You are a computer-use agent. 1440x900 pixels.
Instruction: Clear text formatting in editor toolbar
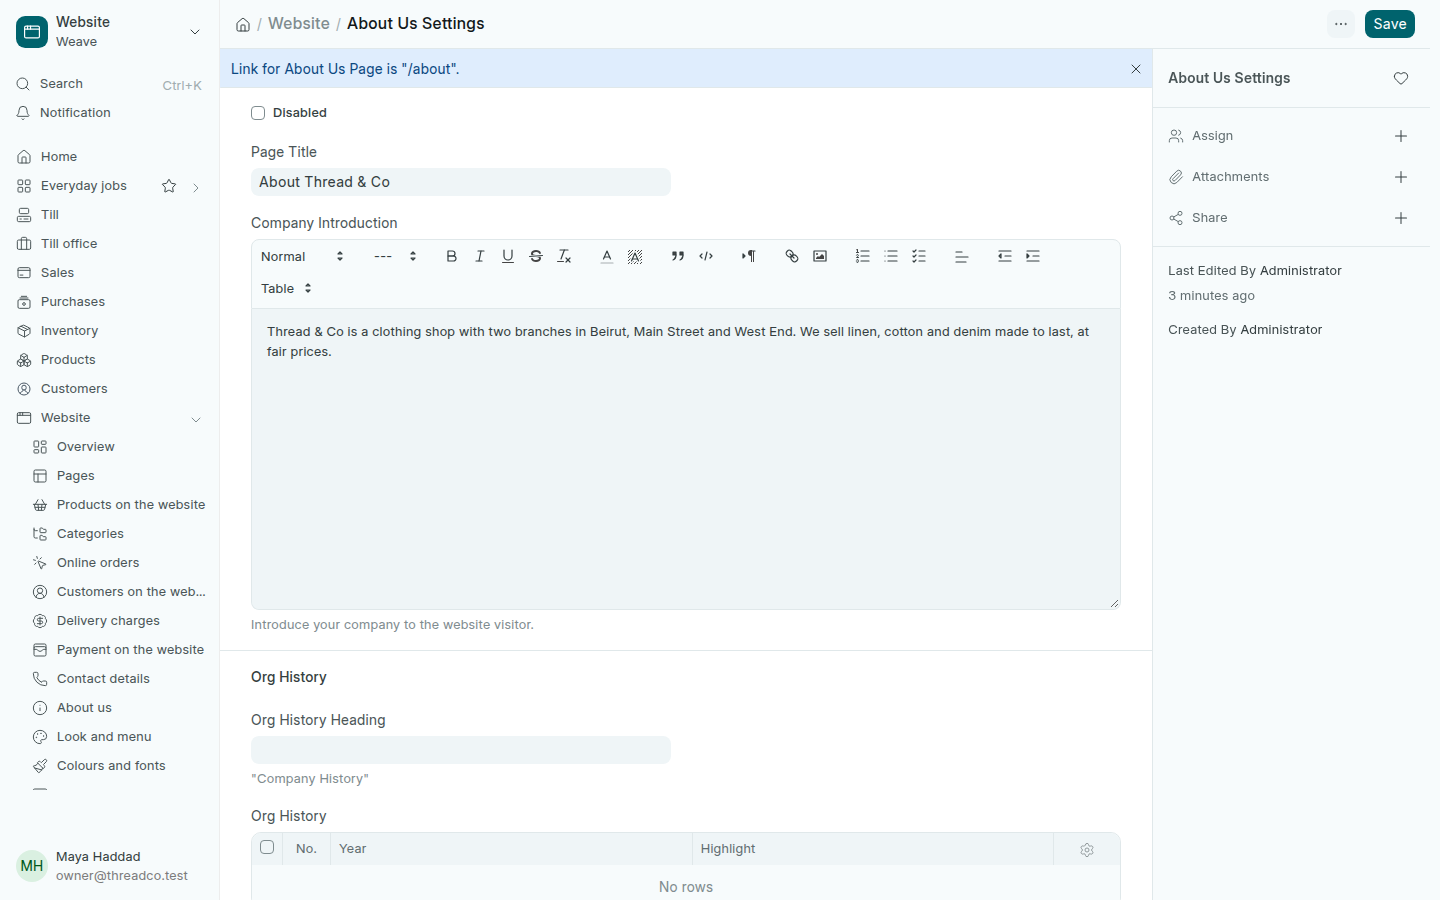click(x=564, y=257)
